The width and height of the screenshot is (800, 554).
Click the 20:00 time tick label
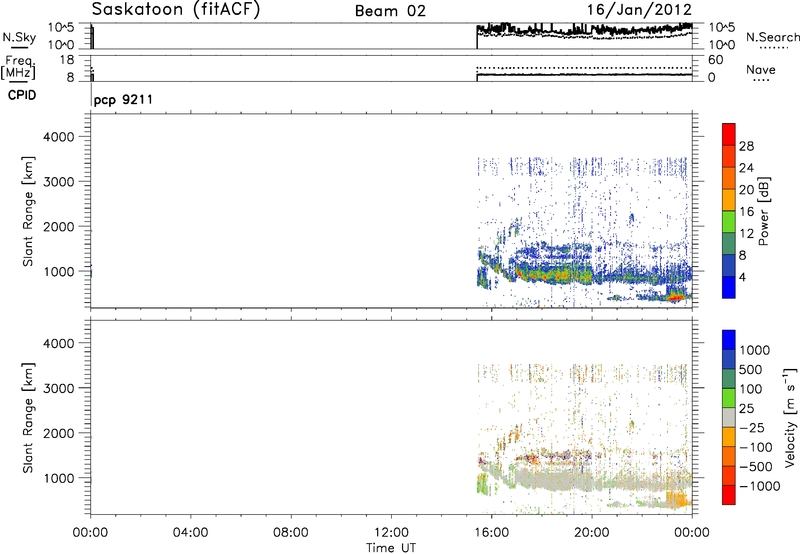point(592,533)
